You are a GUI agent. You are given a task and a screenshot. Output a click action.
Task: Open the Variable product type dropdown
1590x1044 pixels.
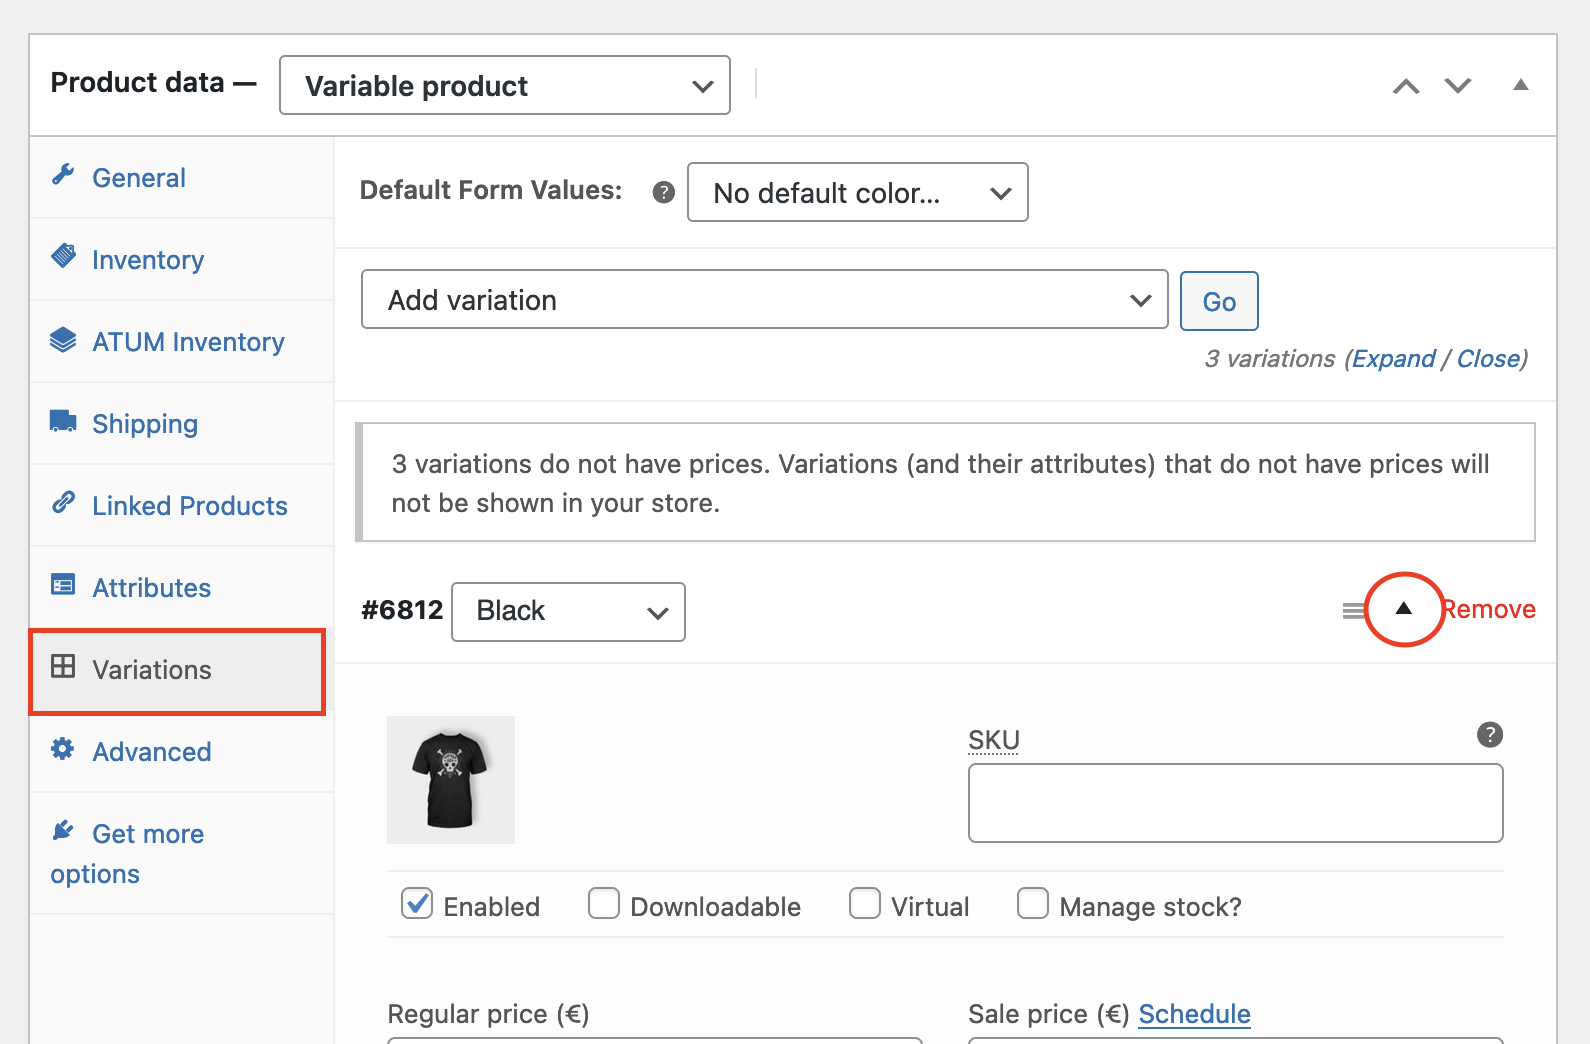coord(505,86)
